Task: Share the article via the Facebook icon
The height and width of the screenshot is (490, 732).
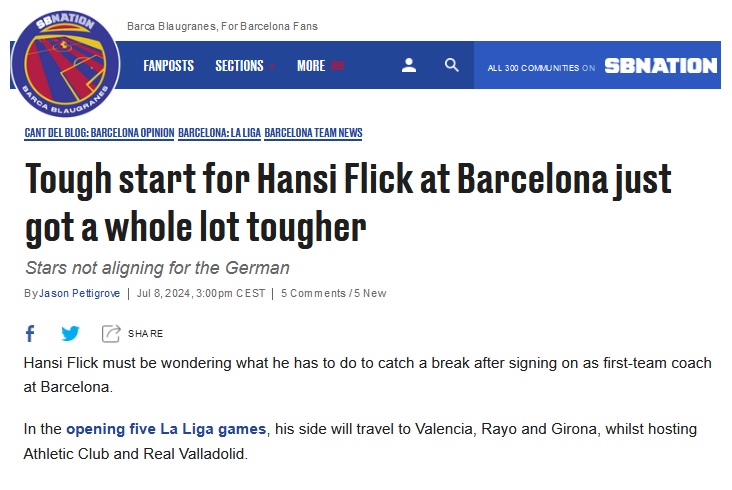Action: 30,333
